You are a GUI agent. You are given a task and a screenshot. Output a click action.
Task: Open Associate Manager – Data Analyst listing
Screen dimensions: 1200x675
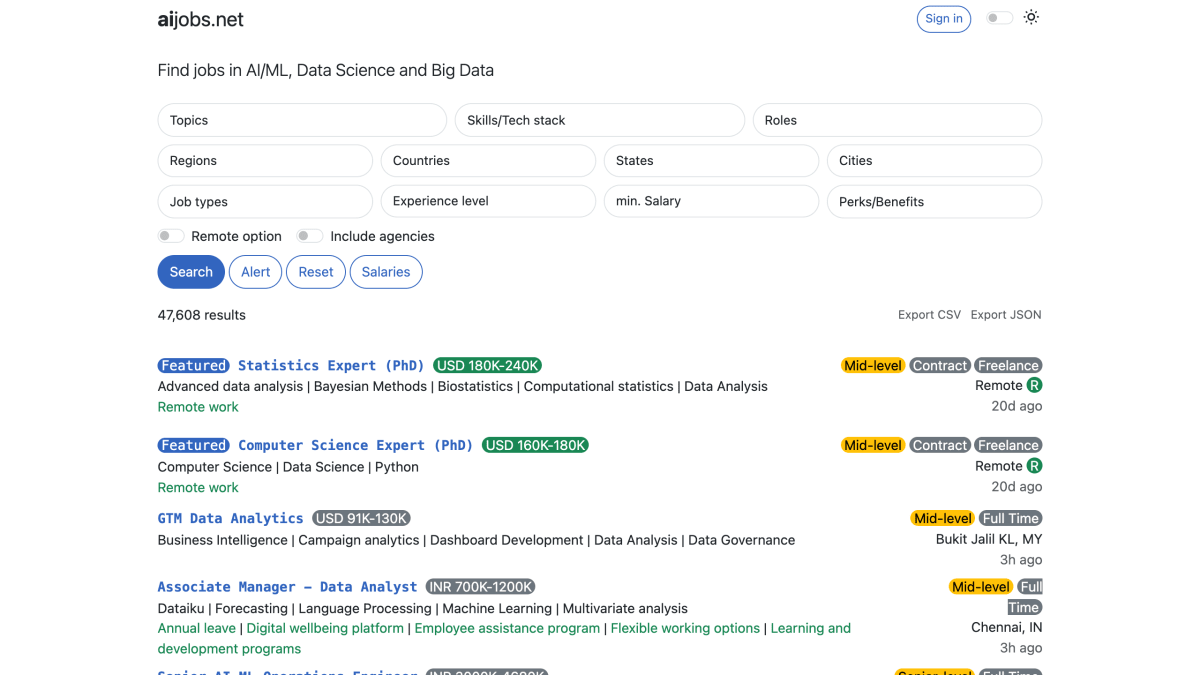tap(287, 587)
